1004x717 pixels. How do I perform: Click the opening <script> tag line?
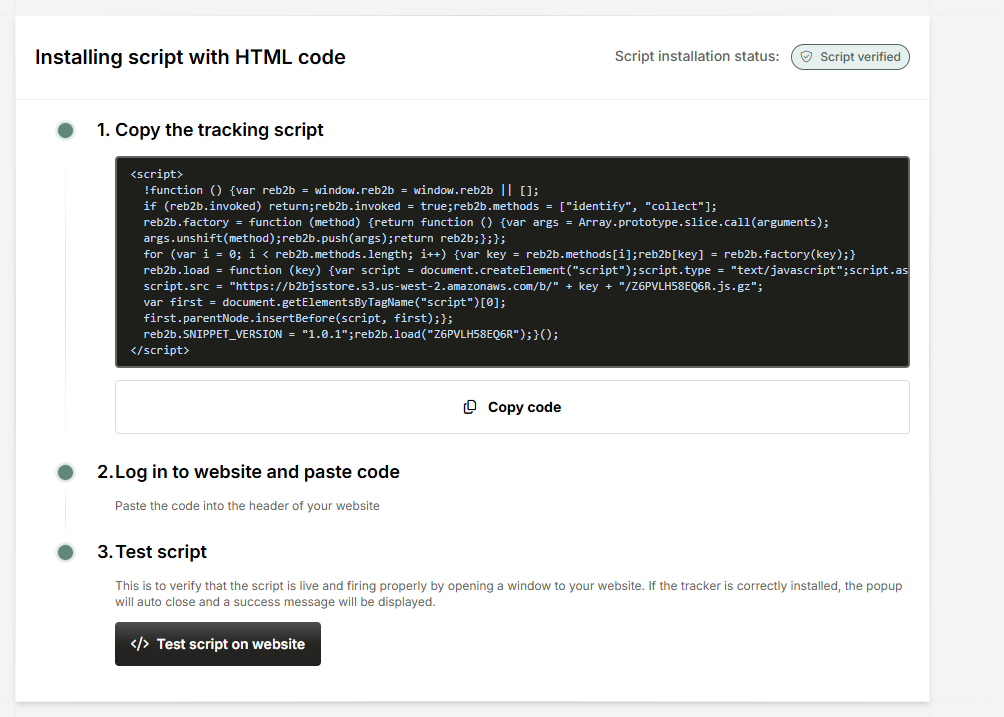click(x=157, y=174)
